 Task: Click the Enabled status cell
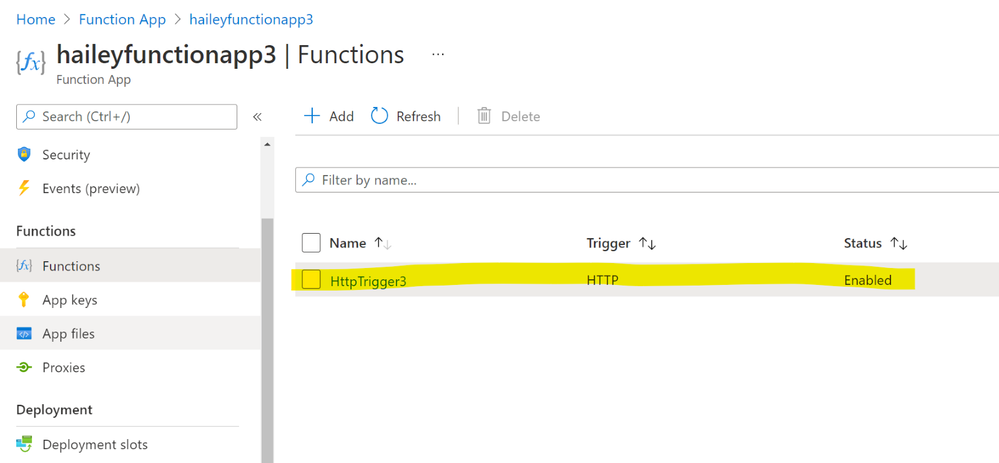pyautogui.click(x=868, y=280)
